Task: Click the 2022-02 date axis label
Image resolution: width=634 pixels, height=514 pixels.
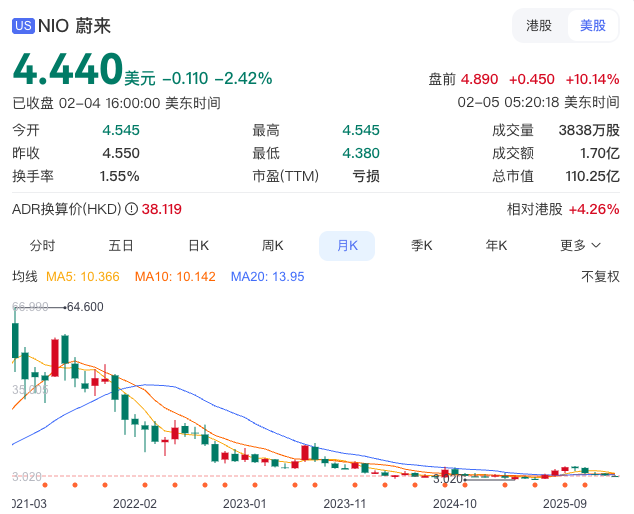Action: (x=135, y=503)
